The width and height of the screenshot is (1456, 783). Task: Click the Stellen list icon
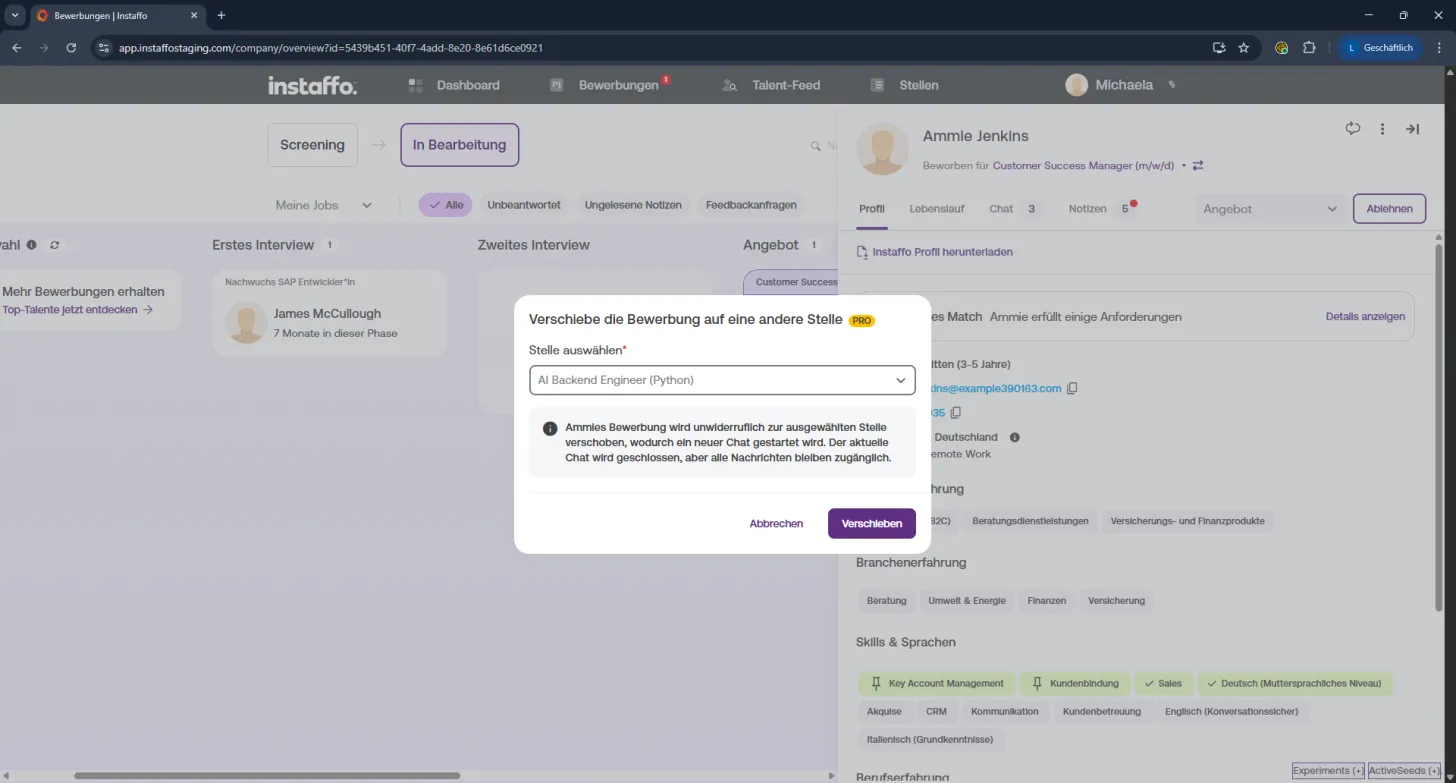click(x=877, y=86)
